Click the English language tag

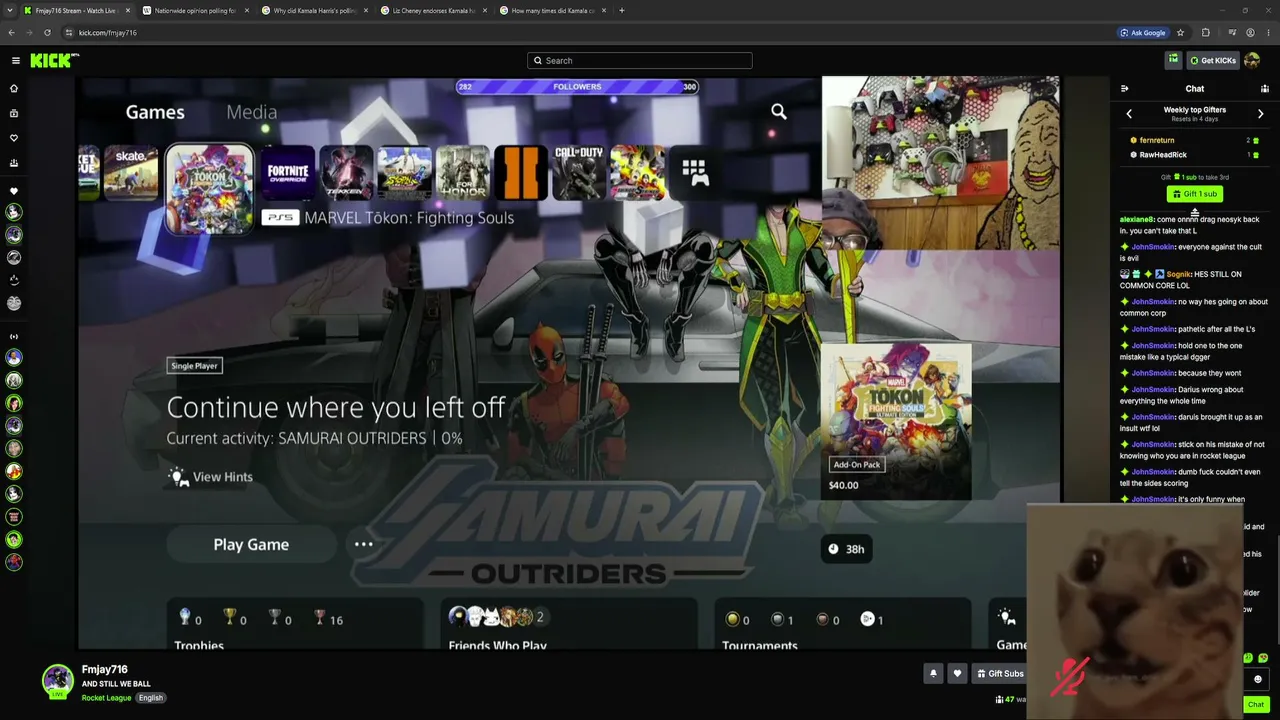click(x=151, y=698)
